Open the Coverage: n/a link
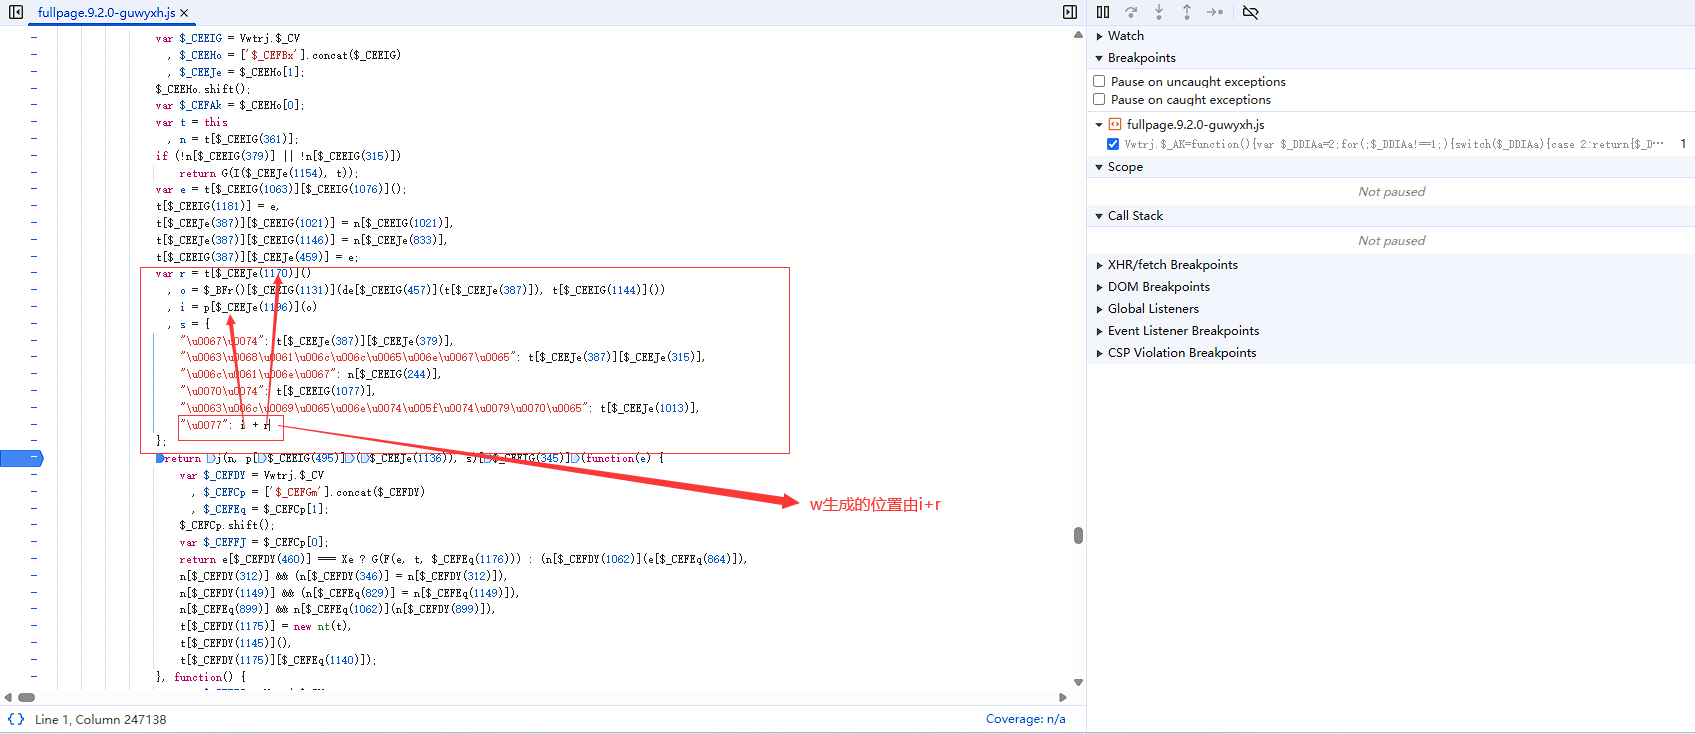 [1025, 719]
